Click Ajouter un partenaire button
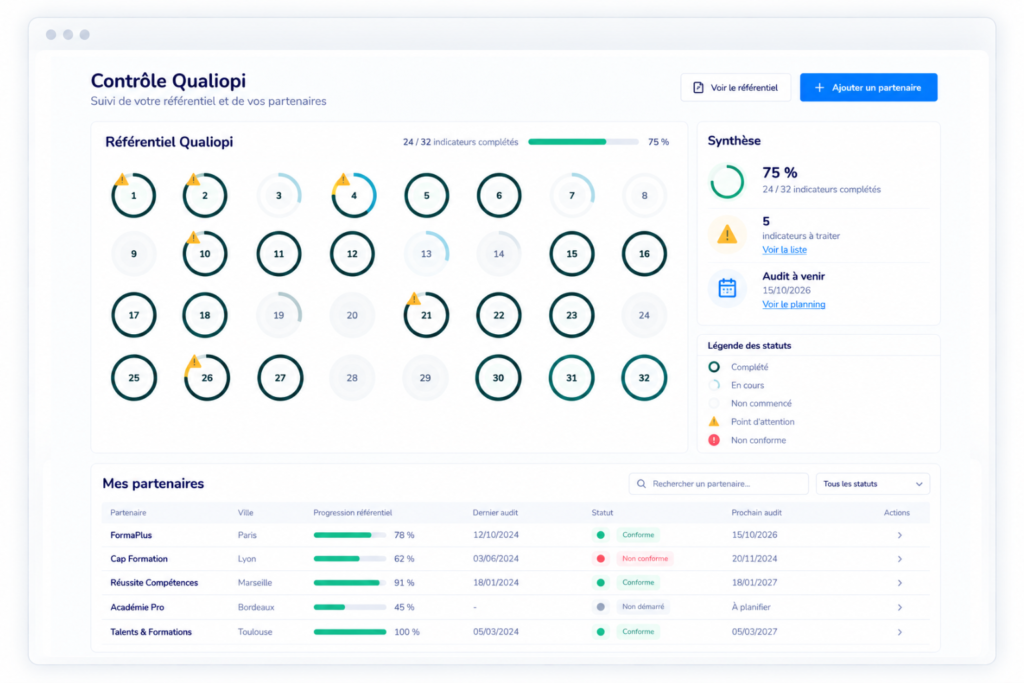The height and width of the screenshot is (683, 1024). coord(869,87)
